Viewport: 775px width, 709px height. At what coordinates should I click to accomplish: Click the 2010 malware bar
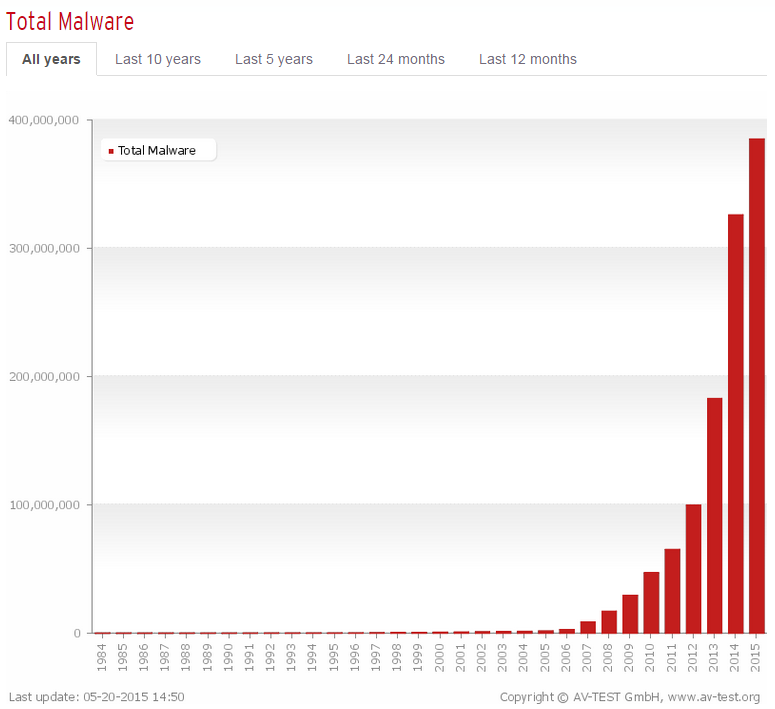point(651,602)
